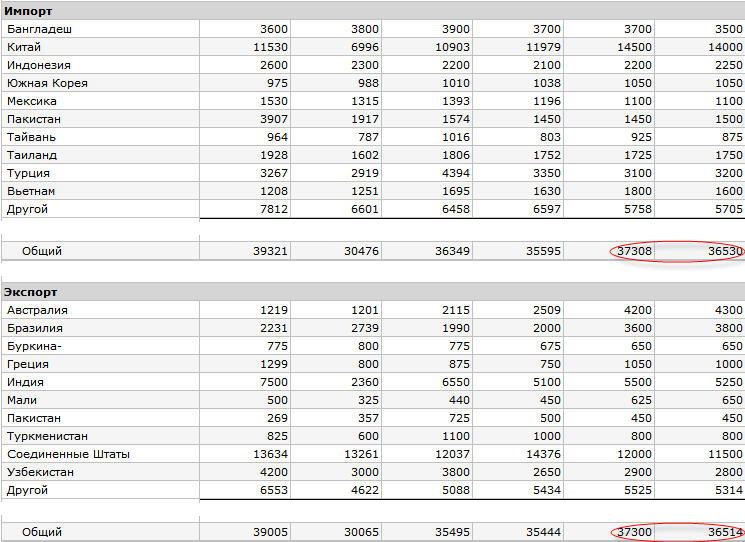Select the Бангладеш row label

40,29
